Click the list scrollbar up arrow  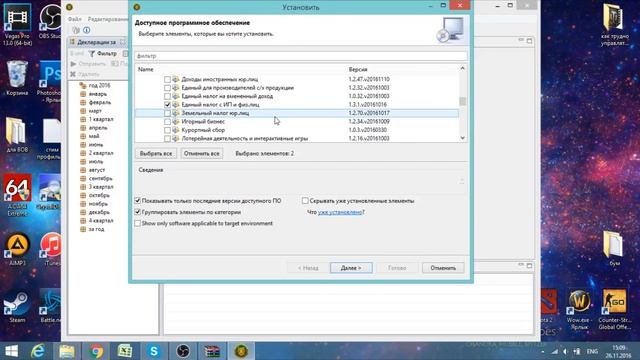462,69
